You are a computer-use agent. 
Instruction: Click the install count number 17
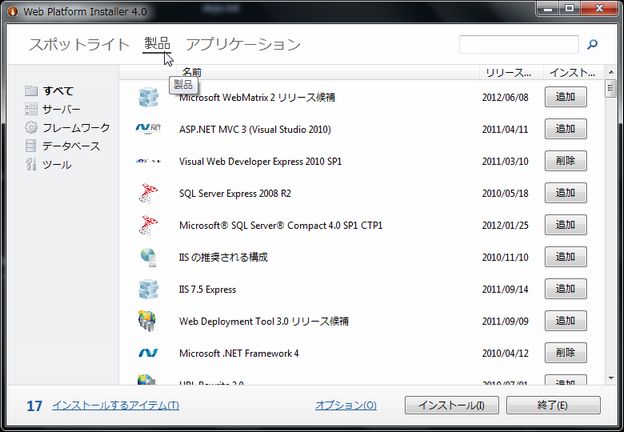34,405
